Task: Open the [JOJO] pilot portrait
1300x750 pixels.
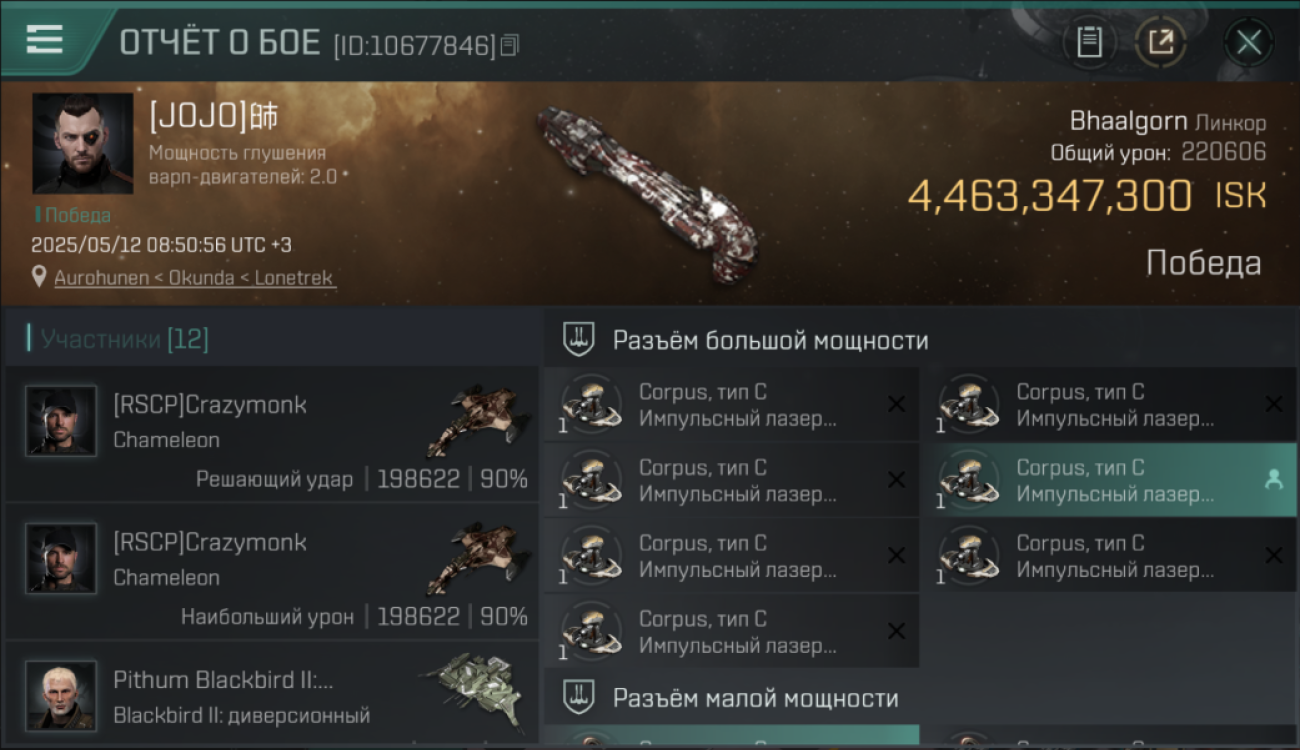Action: click(83, 144)
